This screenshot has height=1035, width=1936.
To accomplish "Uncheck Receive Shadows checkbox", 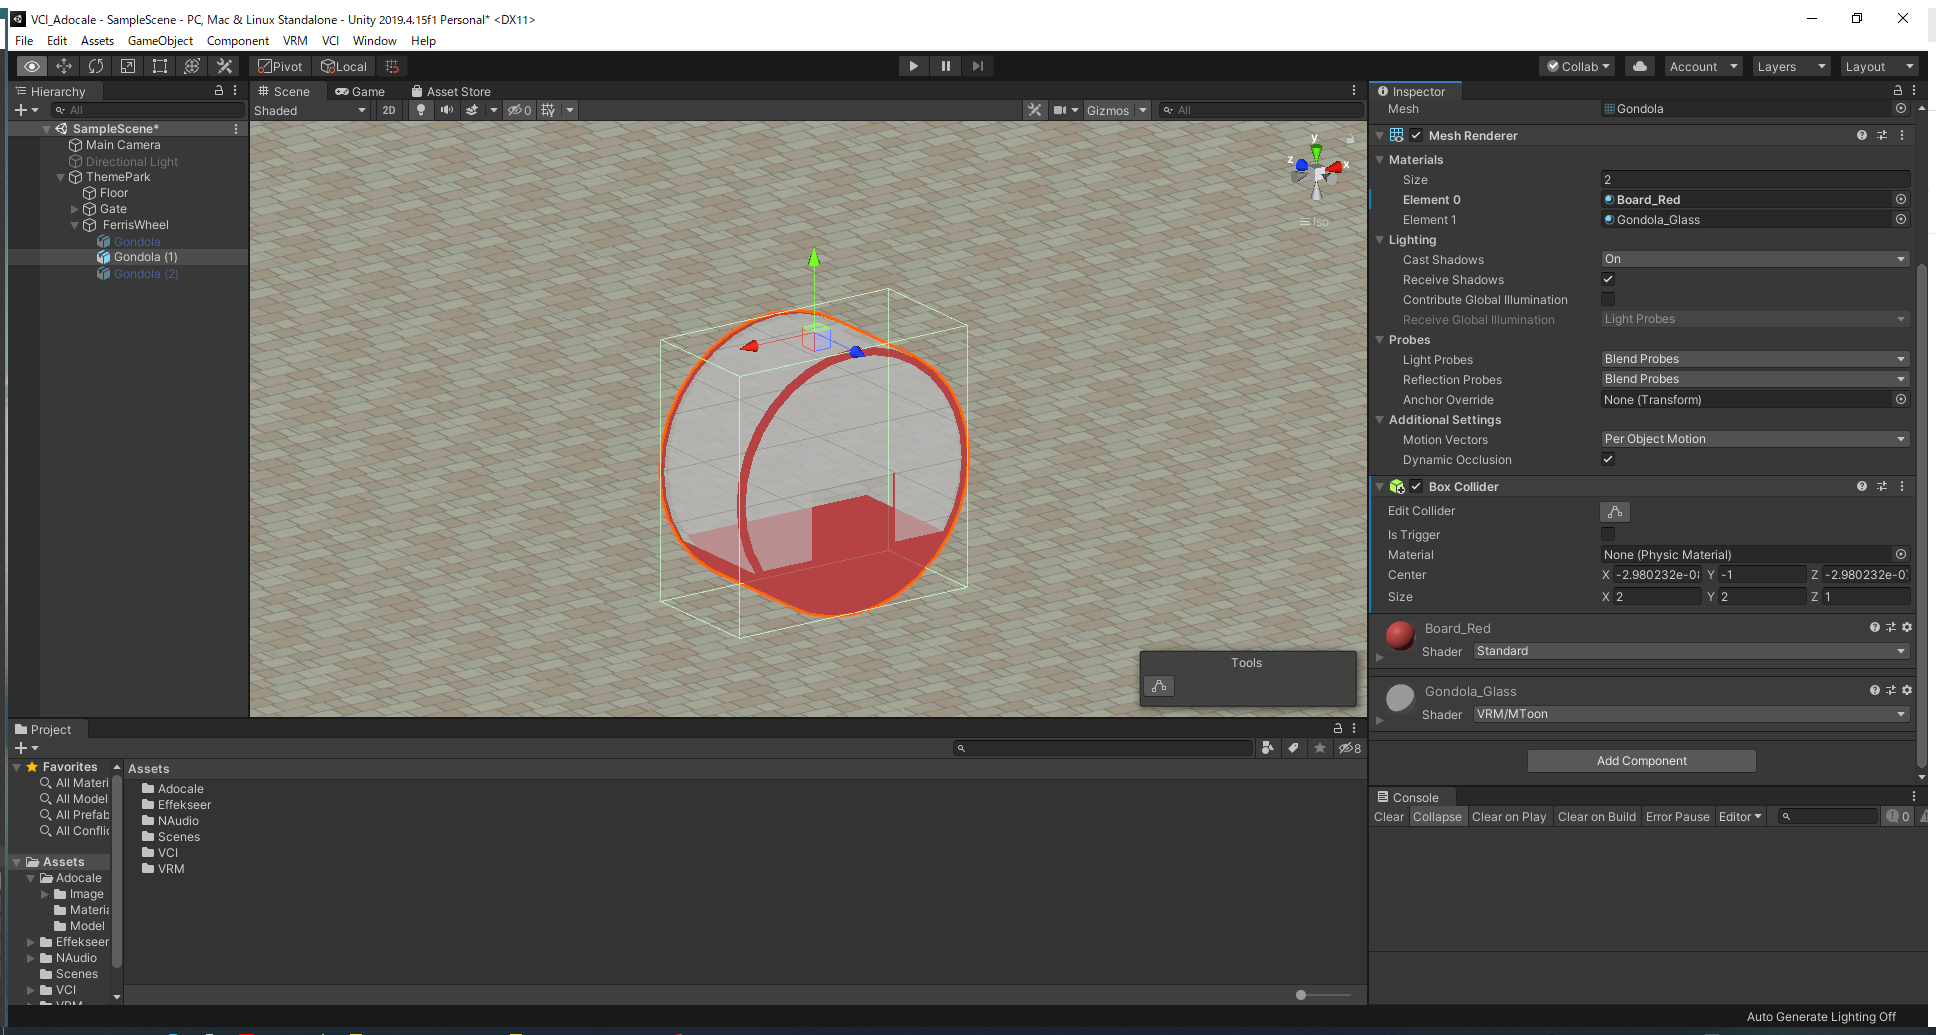I will click(1608, 280).
